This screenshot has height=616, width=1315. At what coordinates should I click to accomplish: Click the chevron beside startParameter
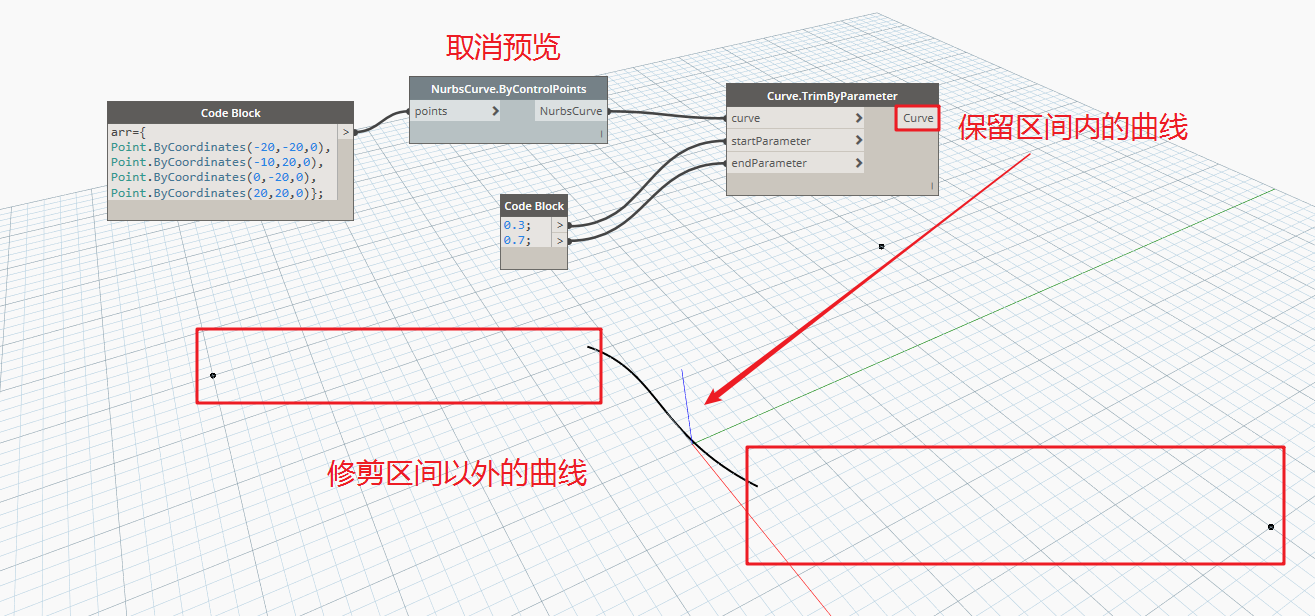(x=858, y=141)
